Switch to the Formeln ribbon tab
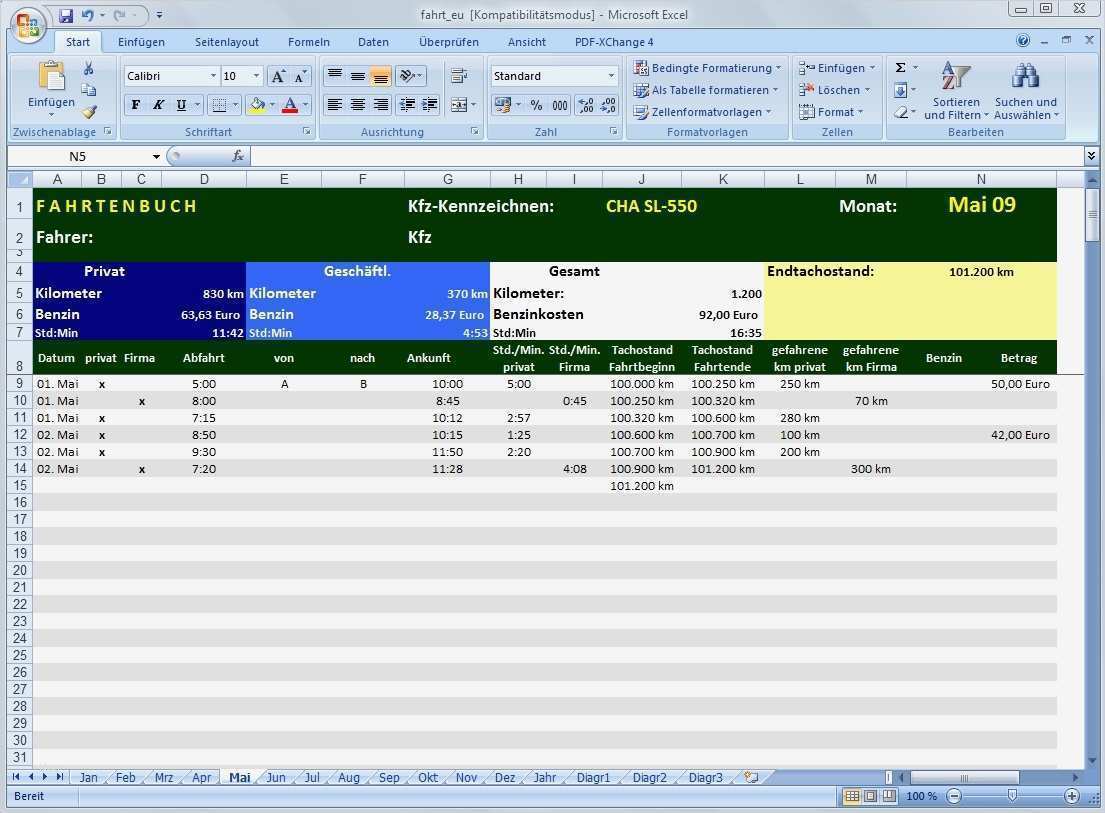Viewport: 1105px width, 813px height. click(x=309, y=42)
